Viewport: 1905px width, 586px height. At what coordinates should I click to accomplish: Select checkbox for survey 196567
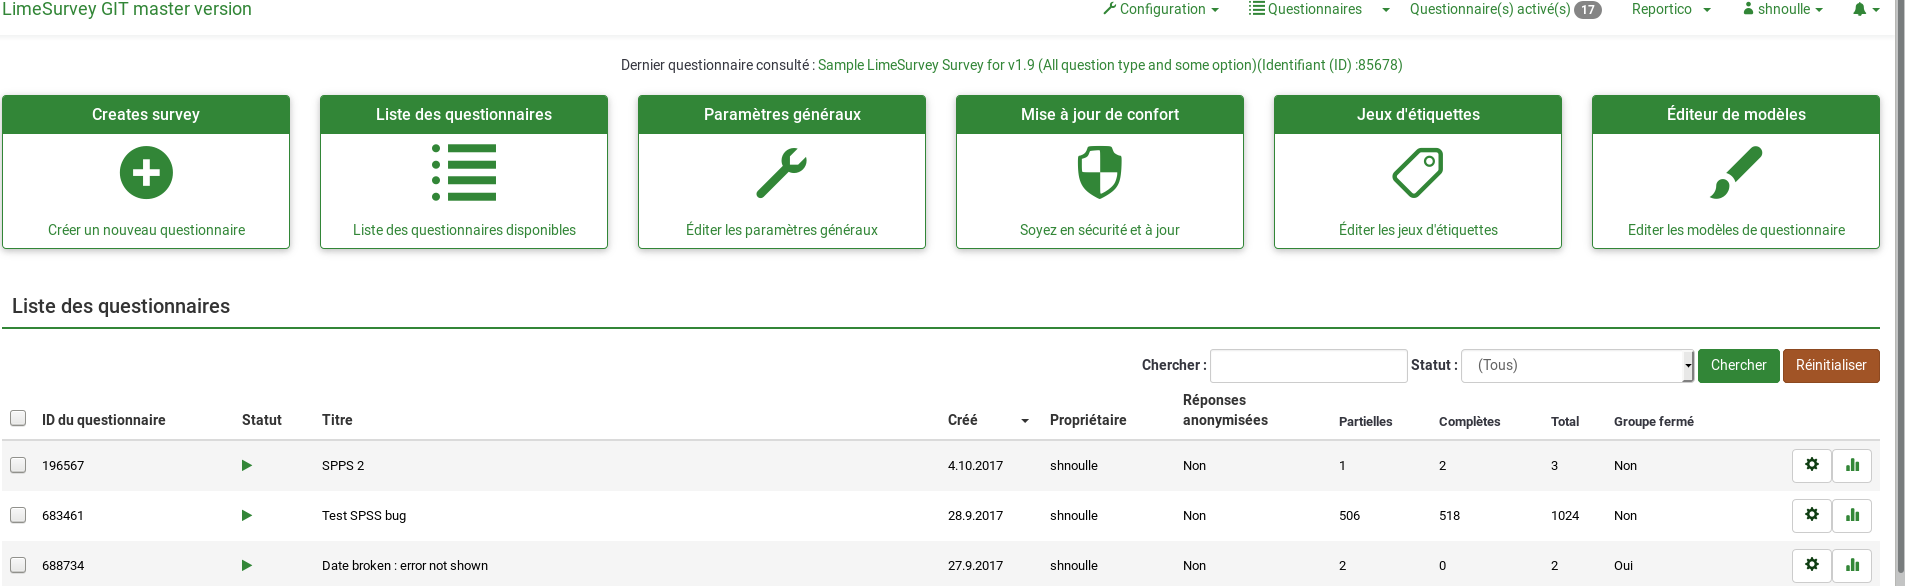18,465
